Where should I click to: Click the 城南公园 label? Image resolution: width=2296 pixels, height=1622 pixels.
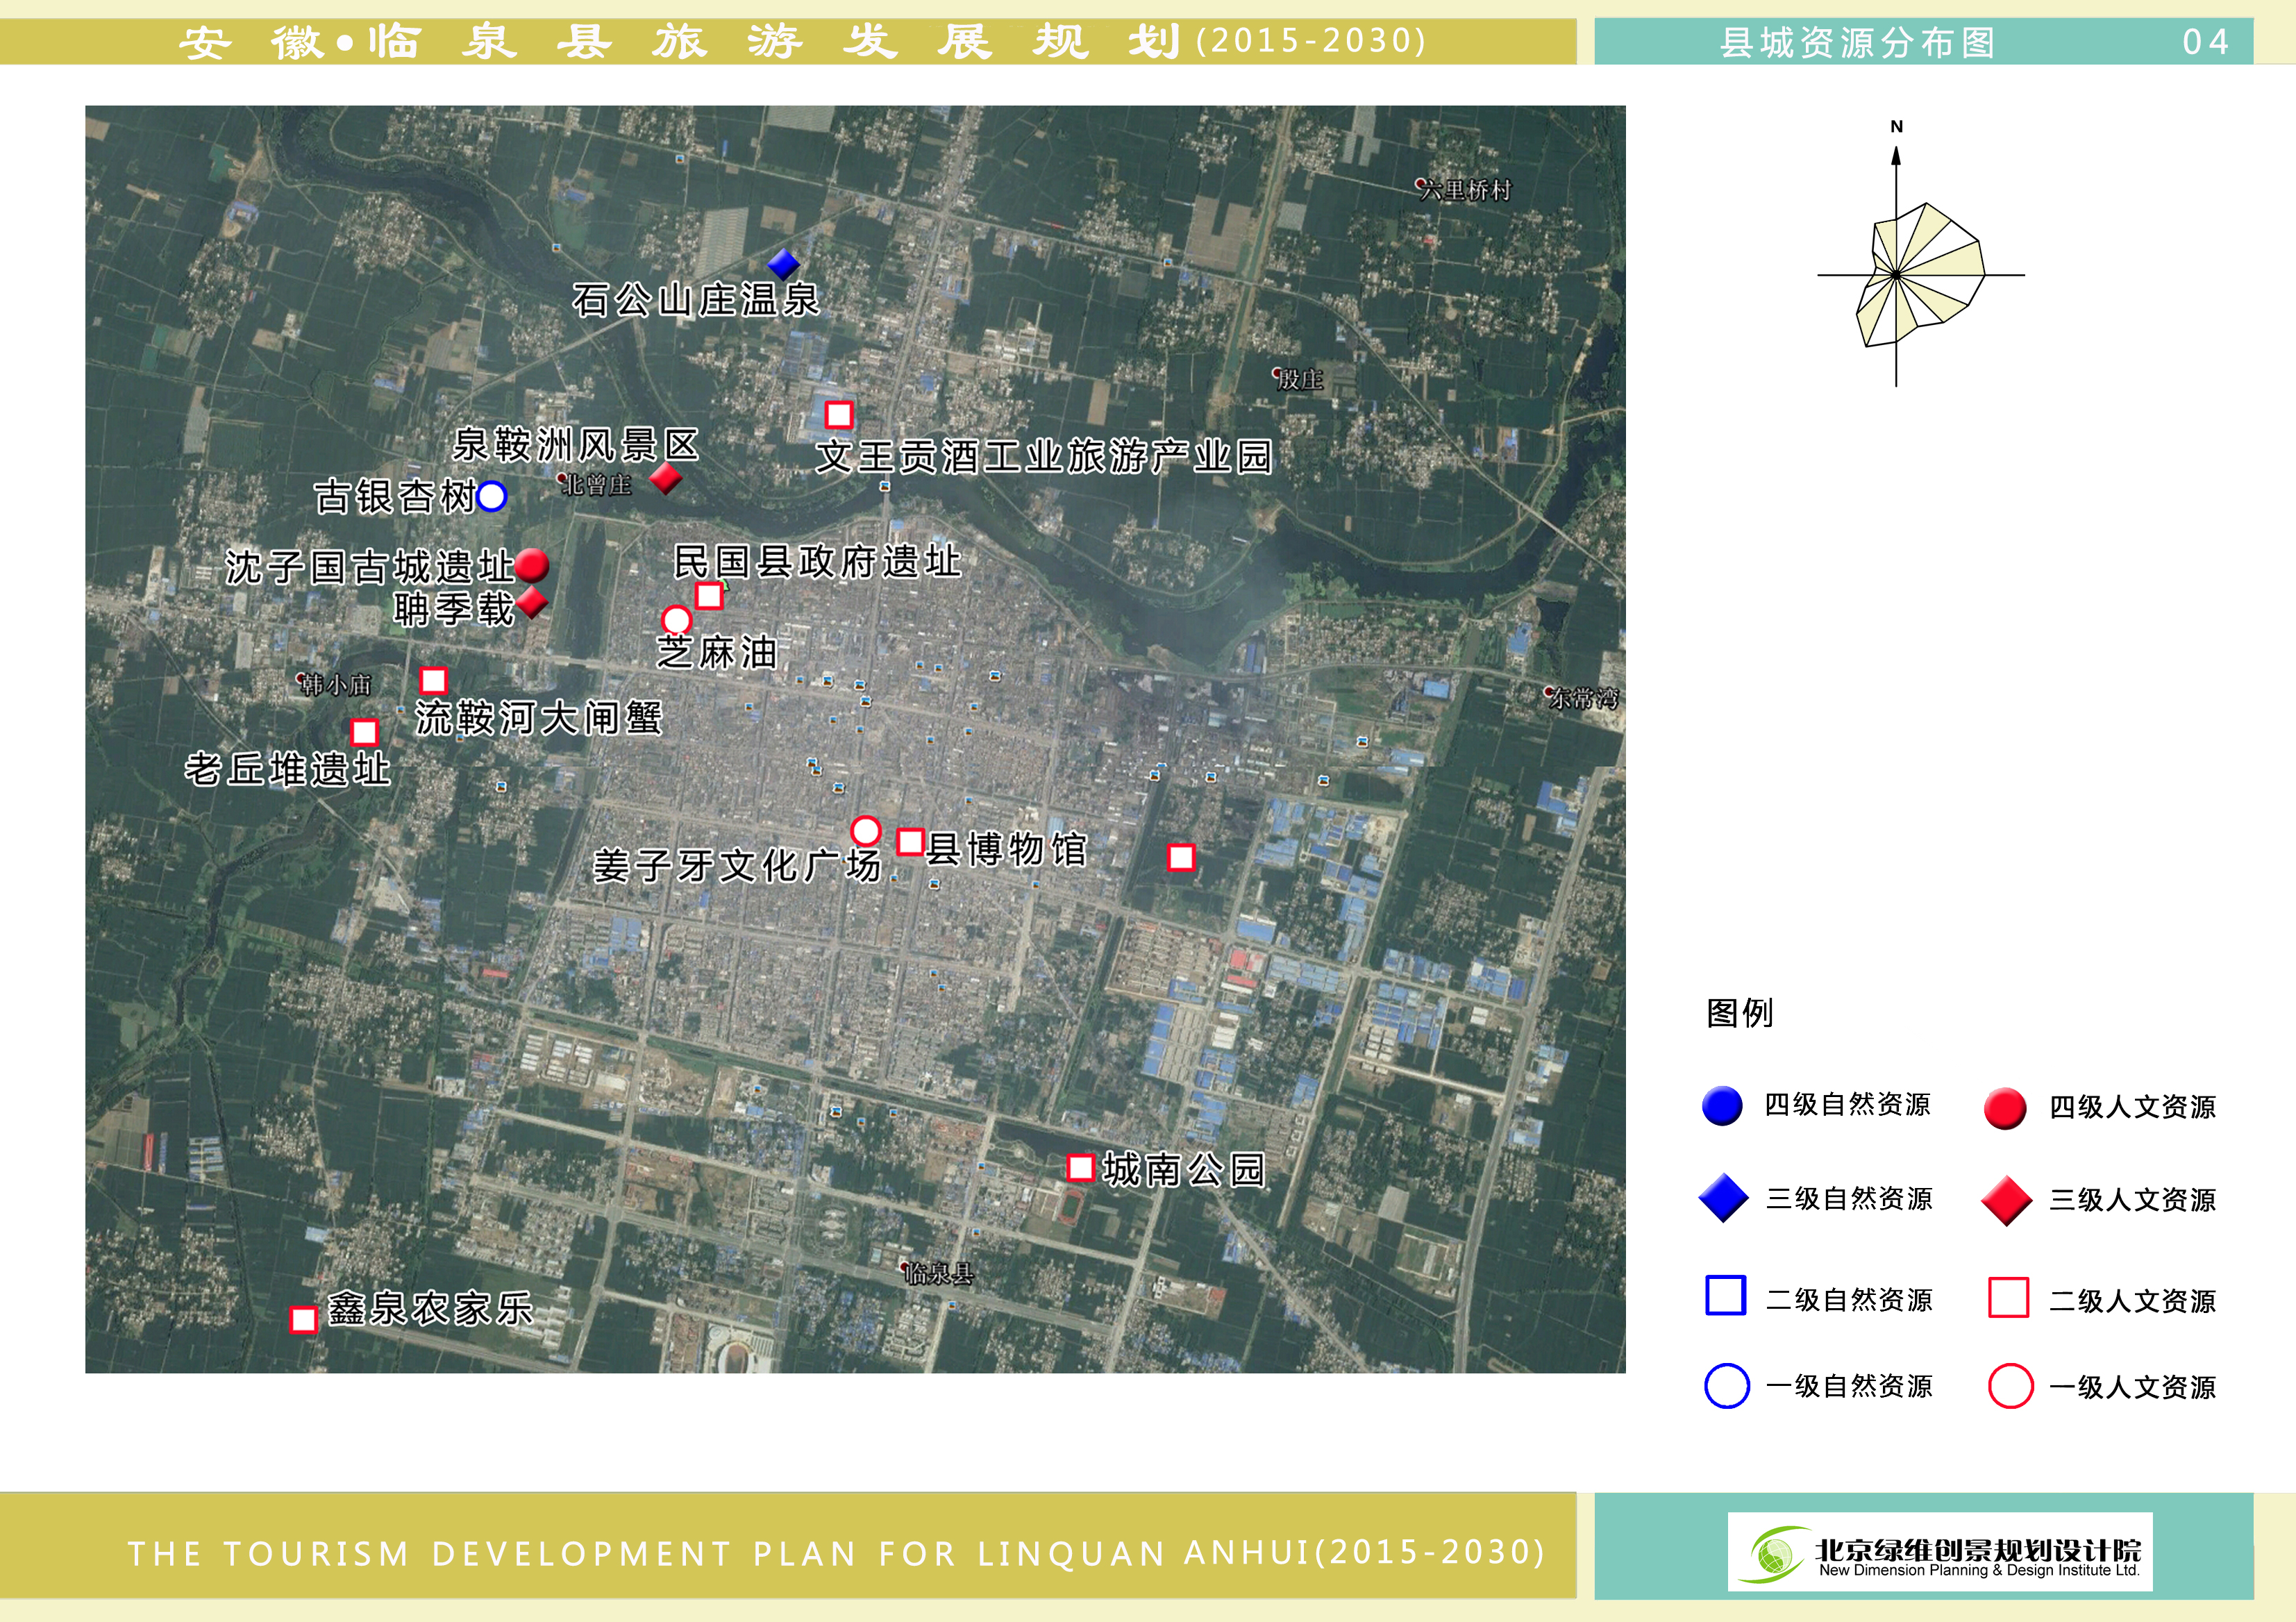tap(1184, 1169)
